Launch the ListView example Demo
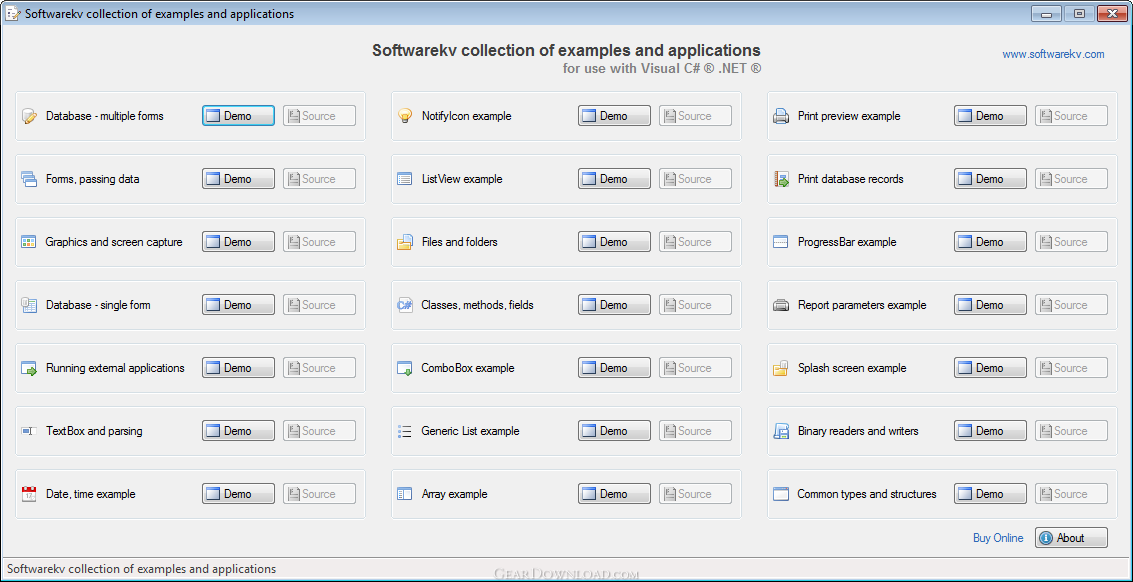Image resolution: width=1133 pixels, height=582 pixels. point(614,179)
